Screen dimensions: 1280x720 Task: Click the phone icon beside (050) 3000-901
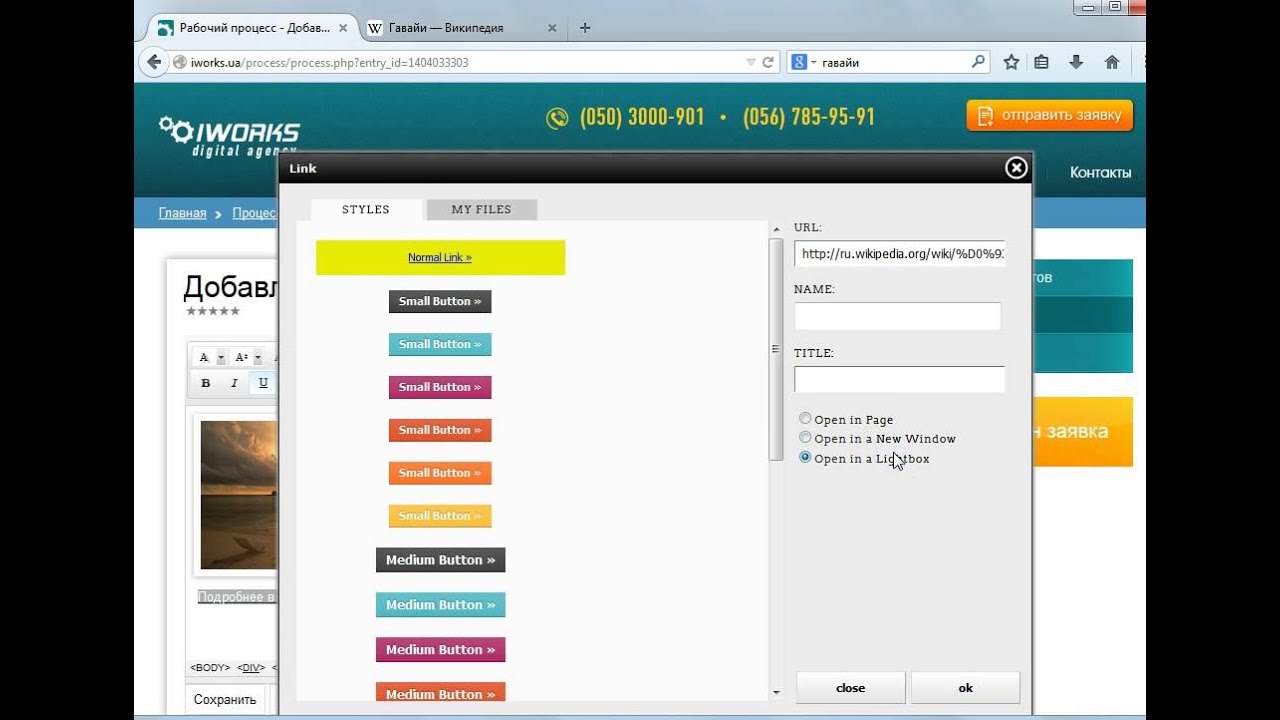click(x=557, y=118)
